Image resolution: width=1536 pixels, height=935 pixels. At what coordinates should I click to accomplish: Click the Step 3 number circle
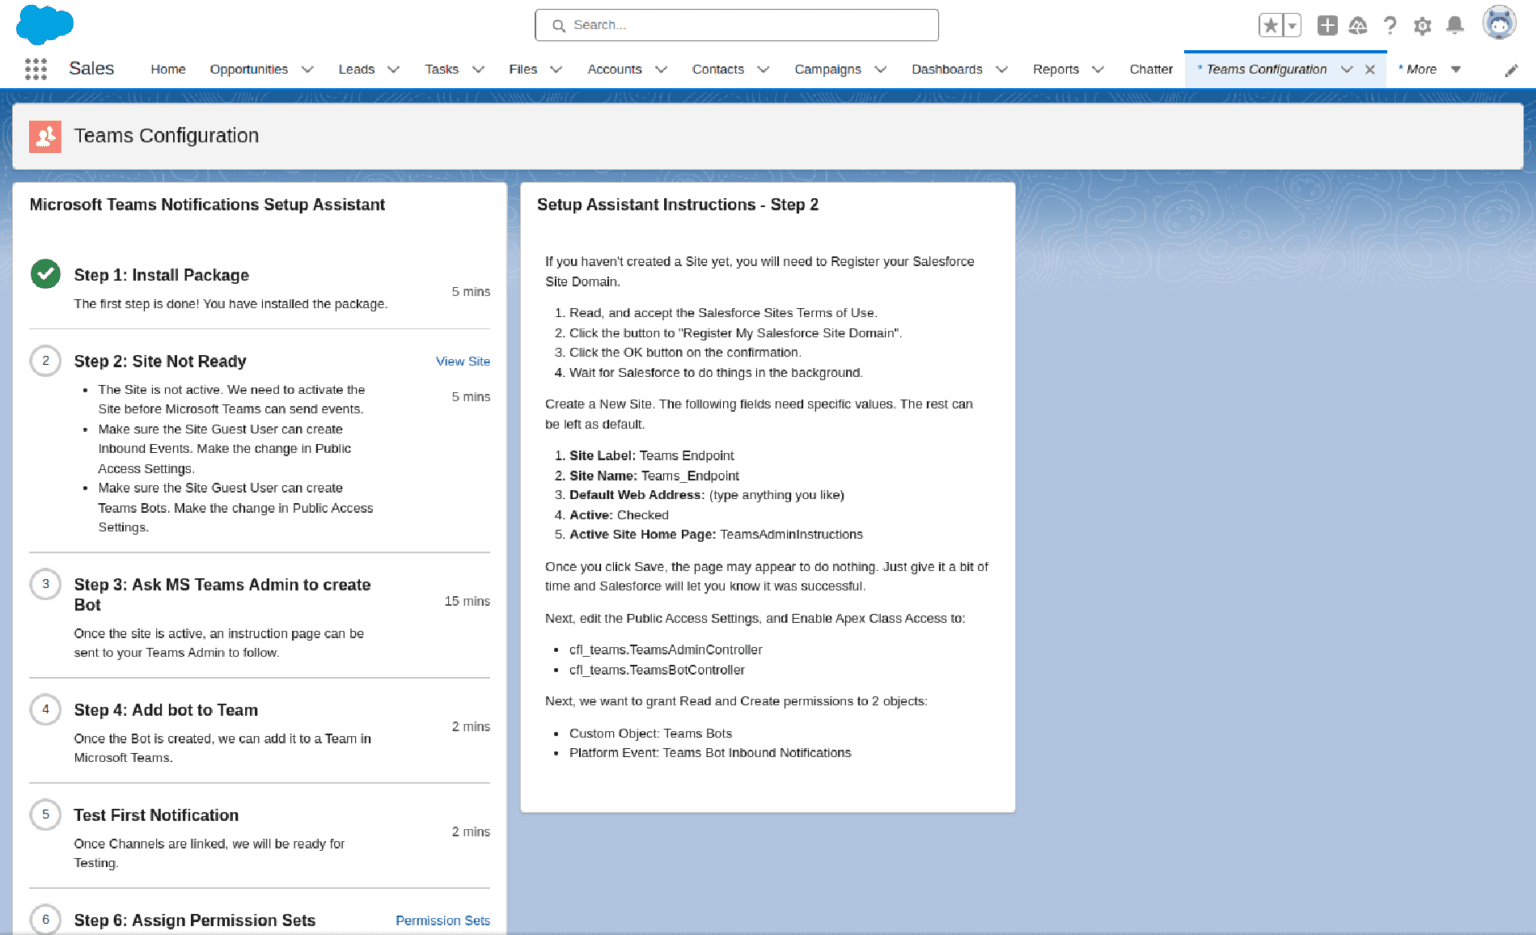[45, 584]
